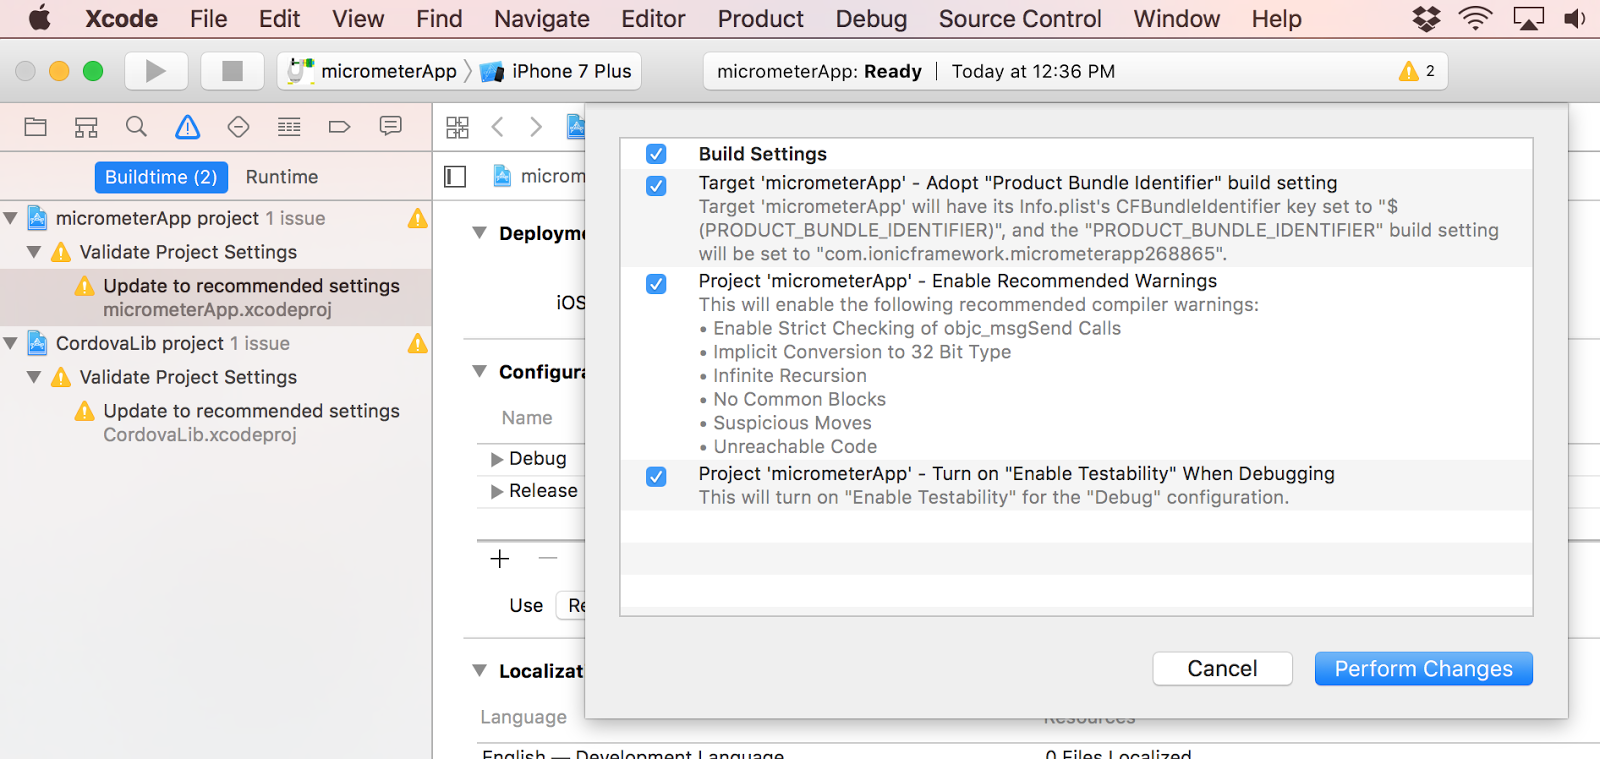Show related items grid icon
The image size is (1600, 759).
coord(457,127)
